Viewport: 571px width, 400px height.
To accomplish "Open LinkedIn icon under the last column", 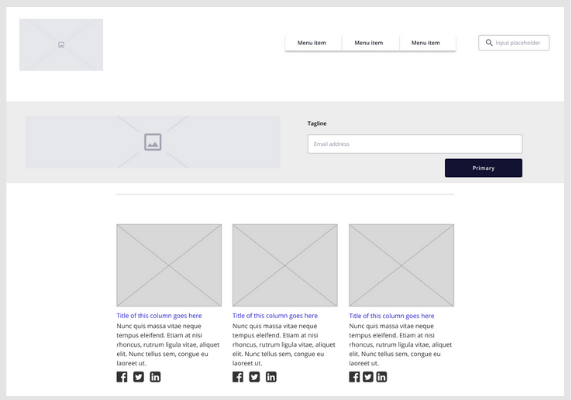I will 381,377.
